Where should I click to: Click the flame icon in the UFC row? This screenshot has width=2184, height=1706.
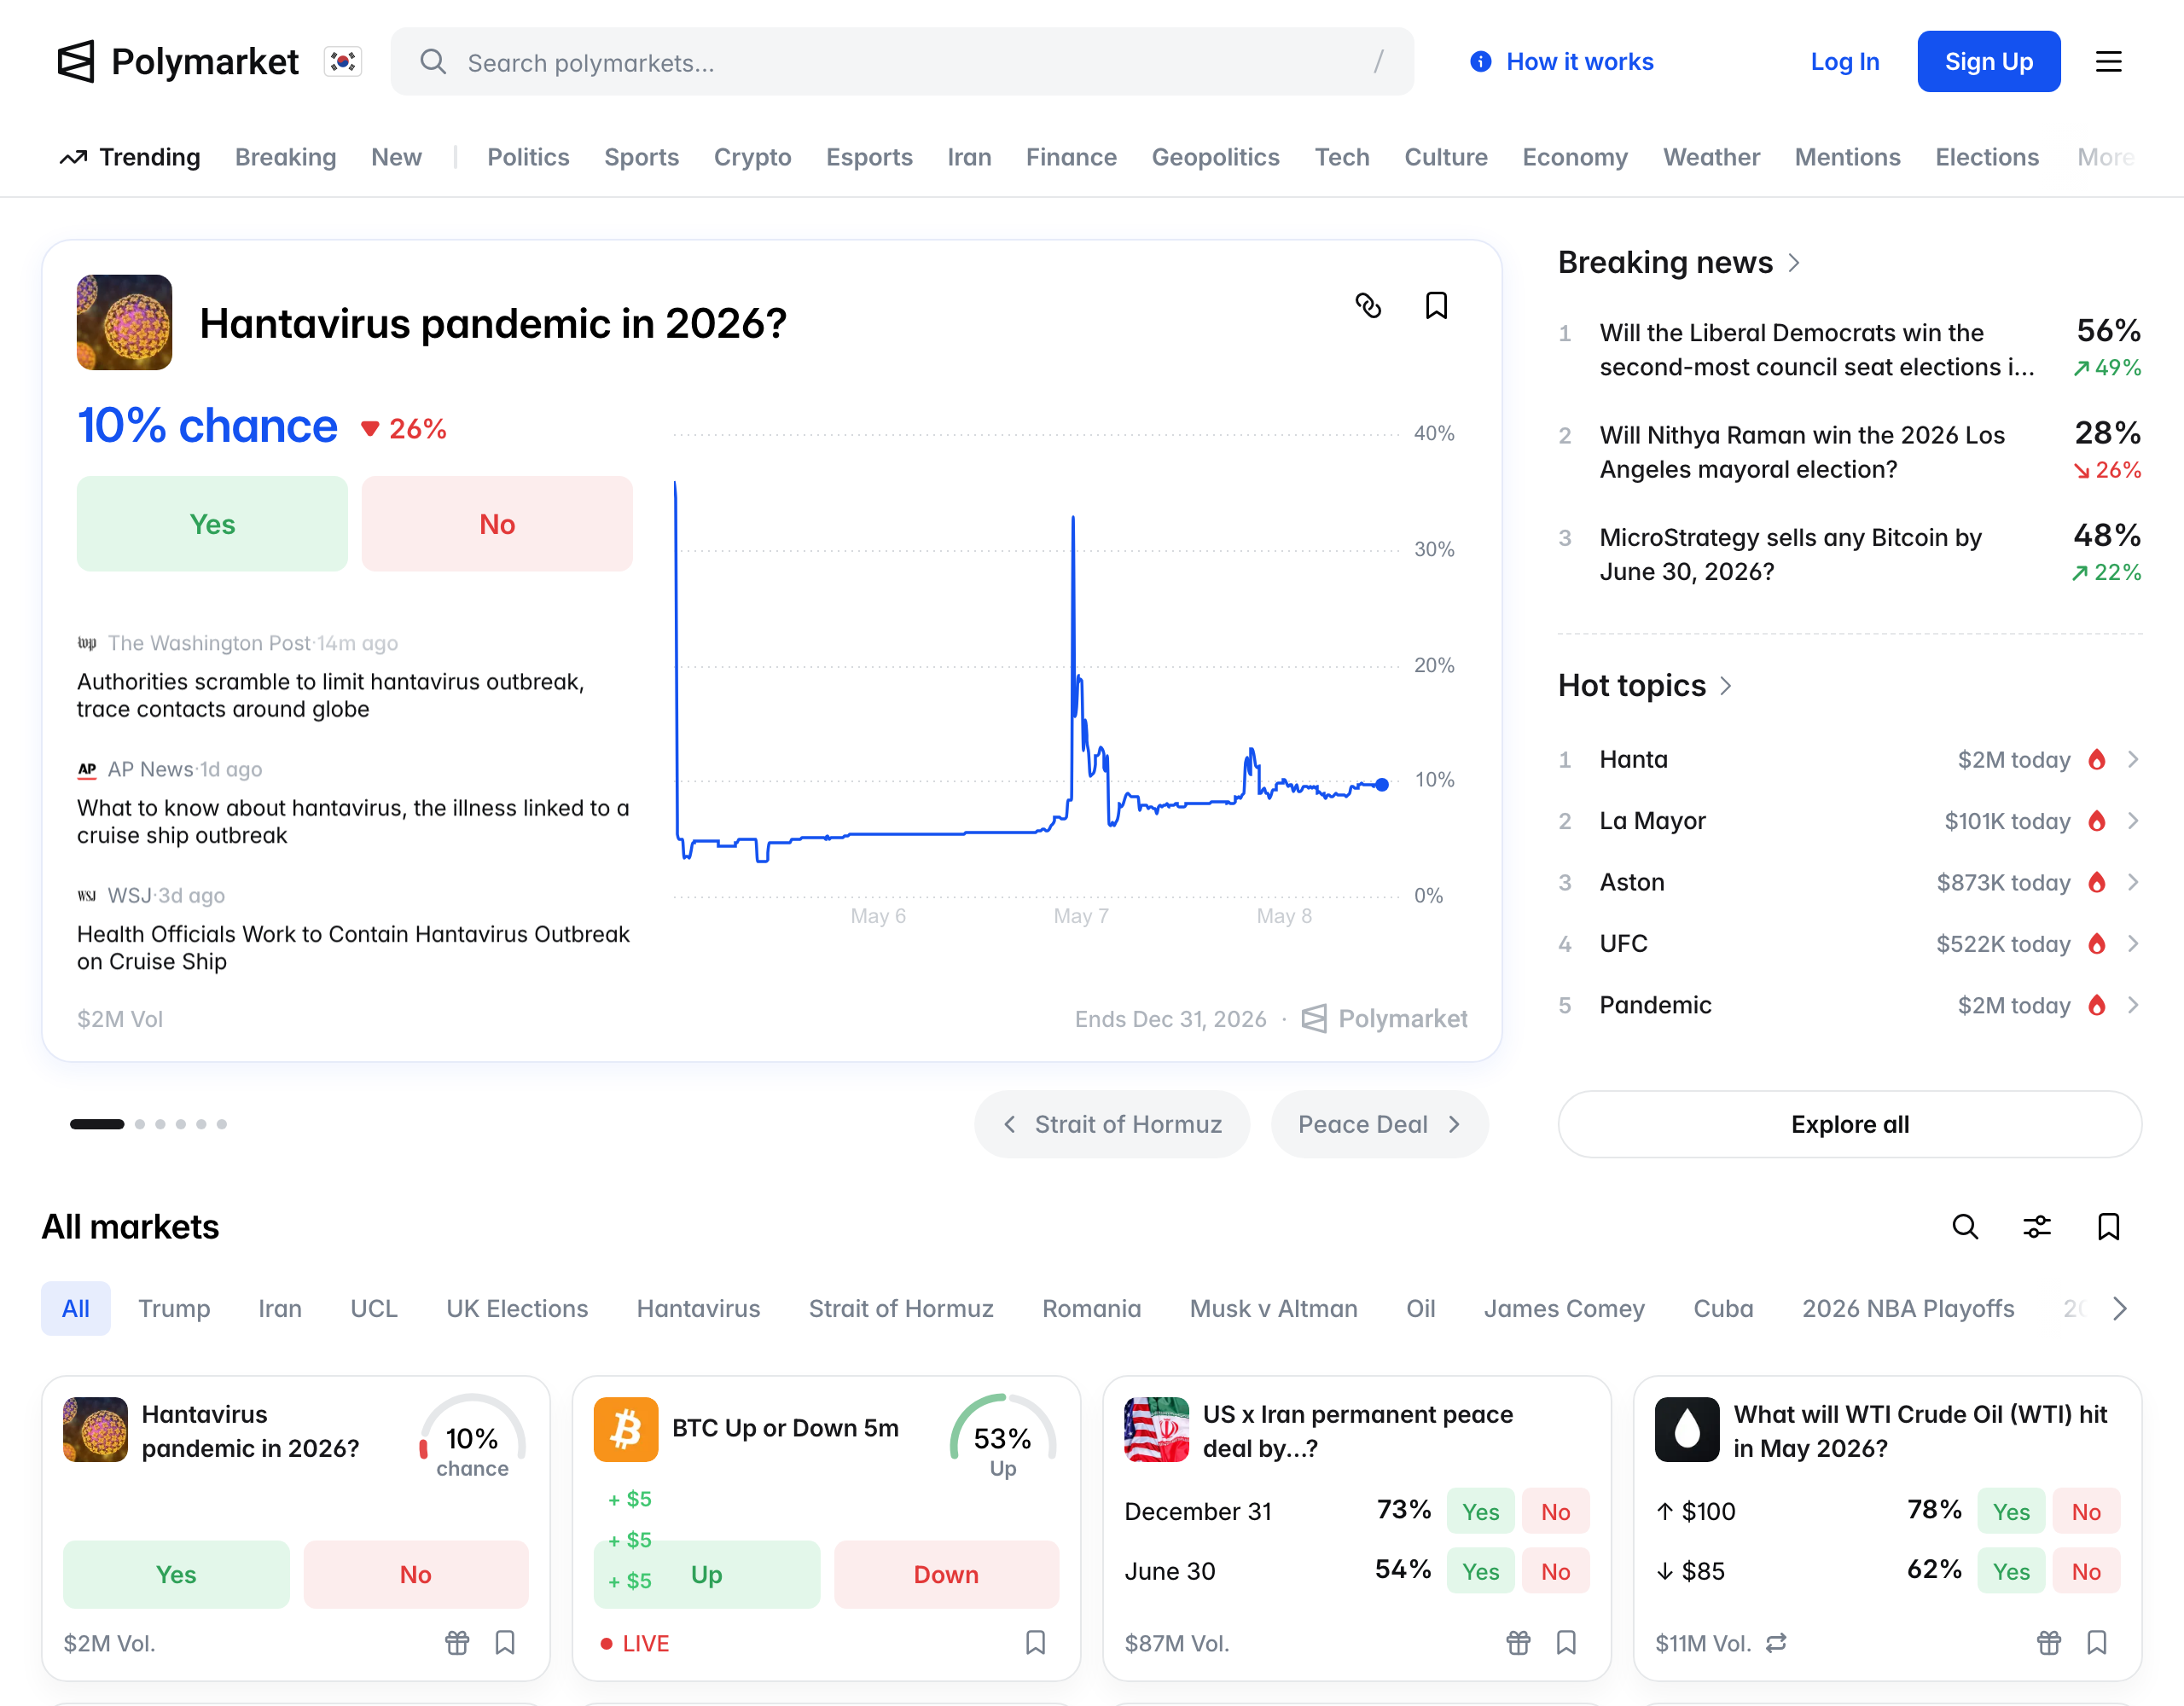[2097, 943]
